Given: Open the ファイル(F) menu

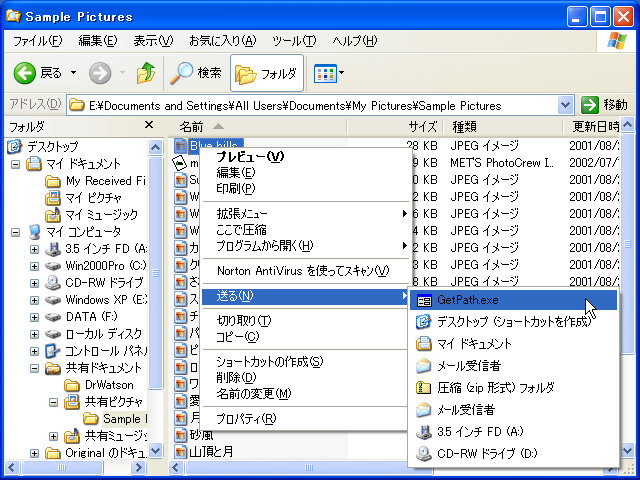Looking at the screenshot, I should tap(38, 41).
